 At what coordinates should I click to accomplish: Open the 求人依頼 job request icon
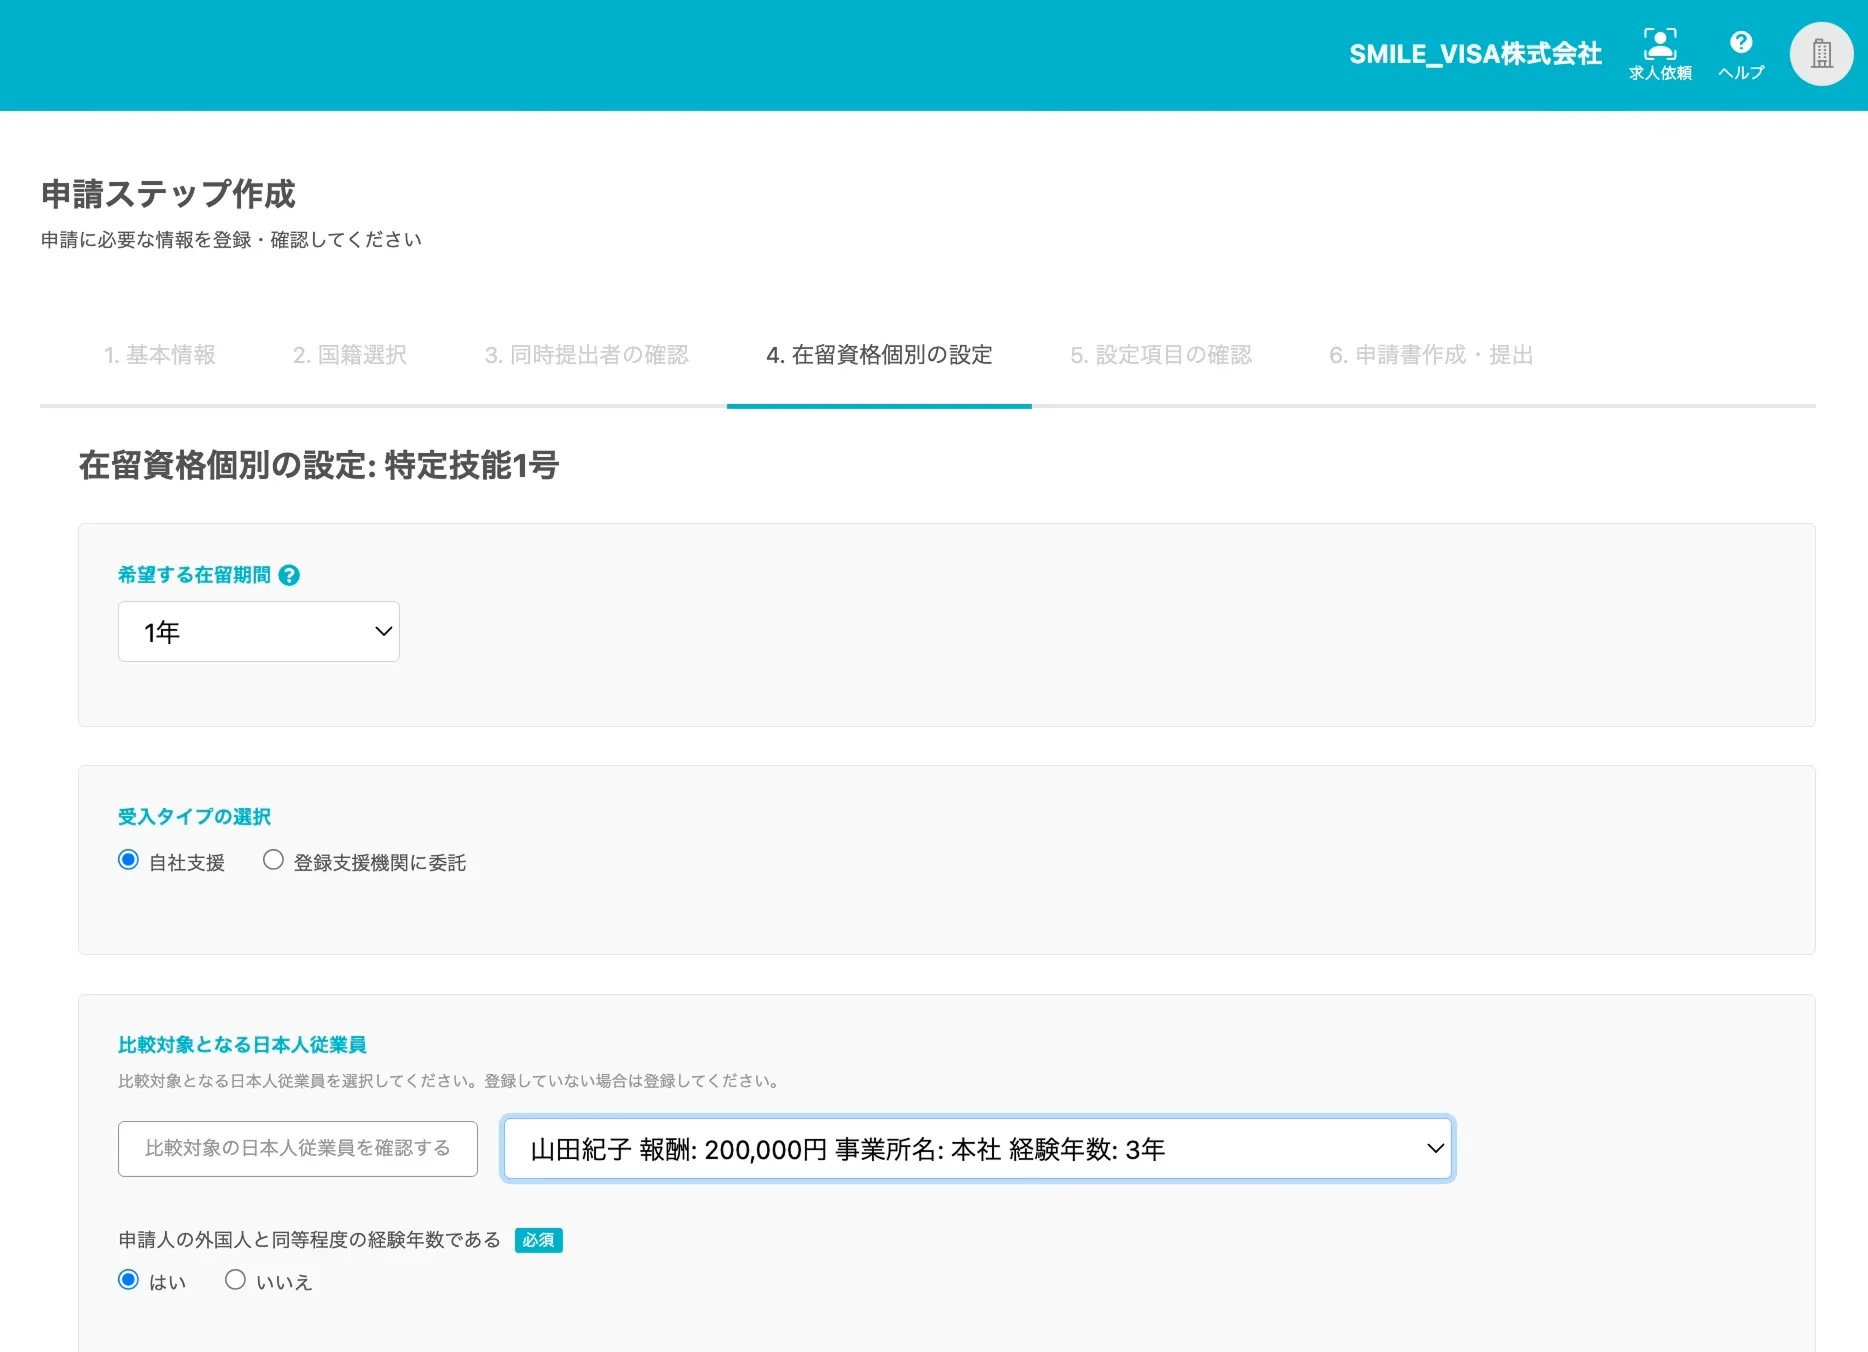pyautogui.click(x=1659, y=54)
